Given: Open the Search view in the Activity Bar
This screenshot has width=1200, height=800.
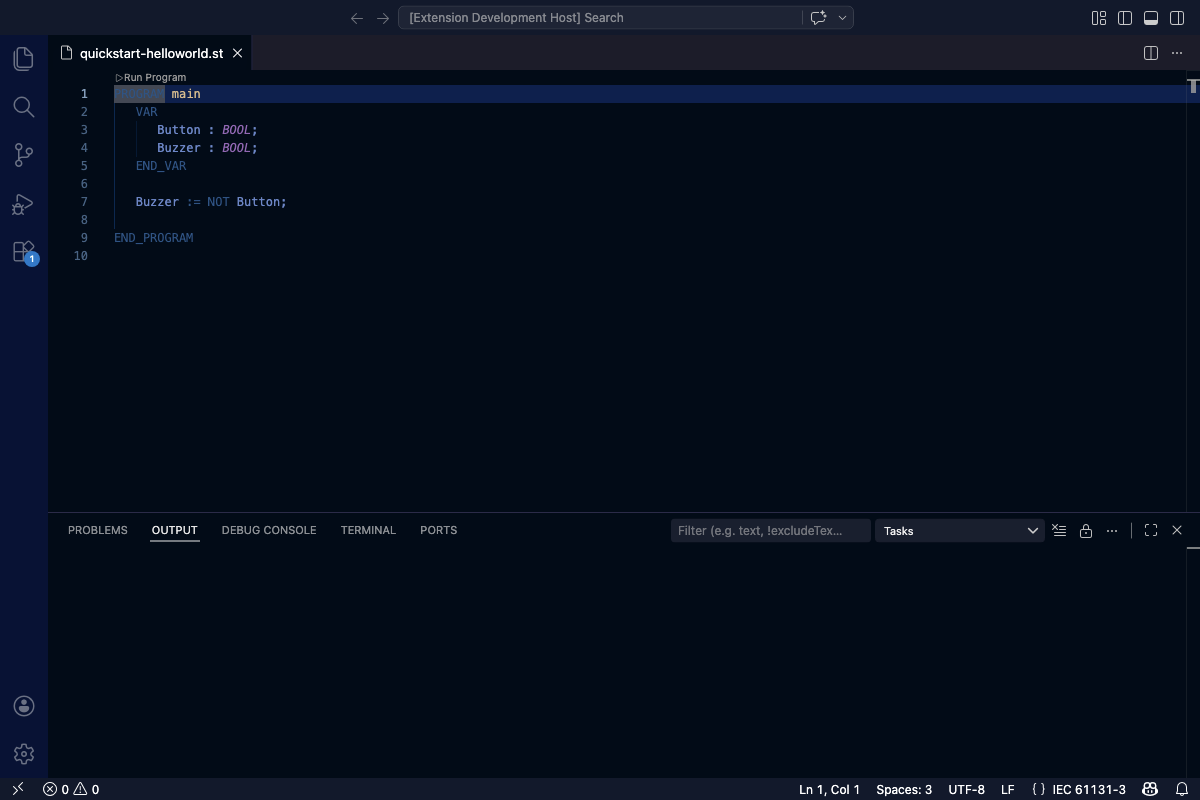Looking at the screenshot, I should point(23,106).
